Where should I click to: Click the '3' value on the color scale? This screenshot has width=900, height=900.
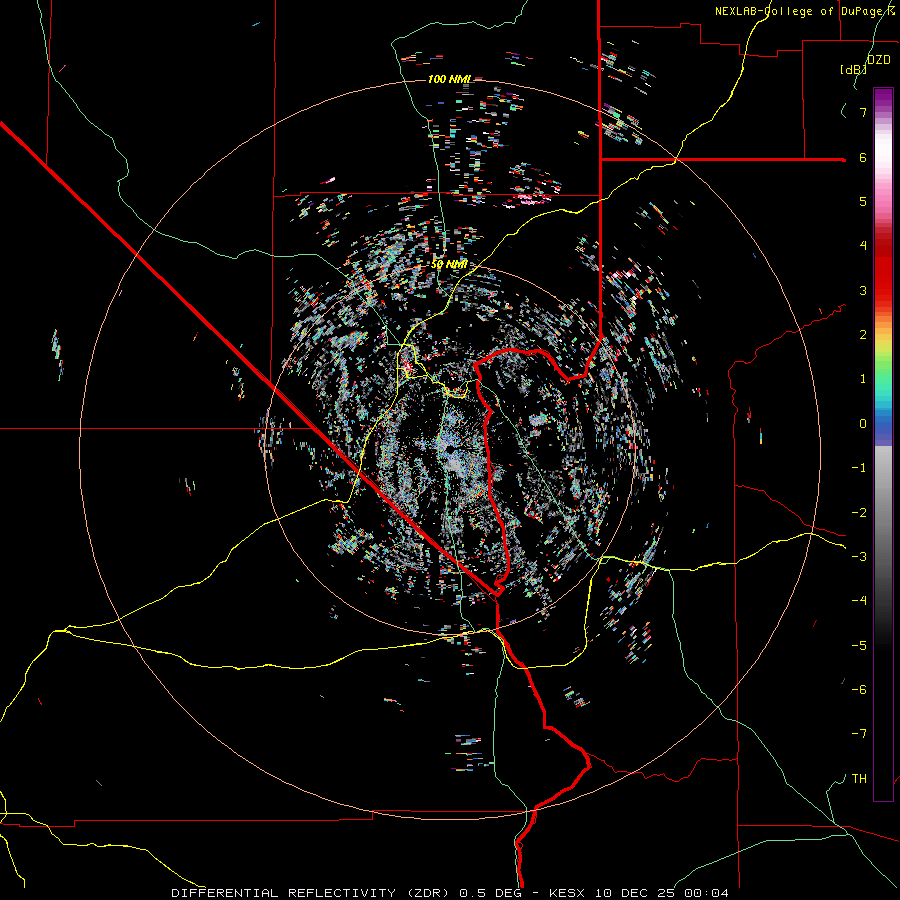[863, 290]
